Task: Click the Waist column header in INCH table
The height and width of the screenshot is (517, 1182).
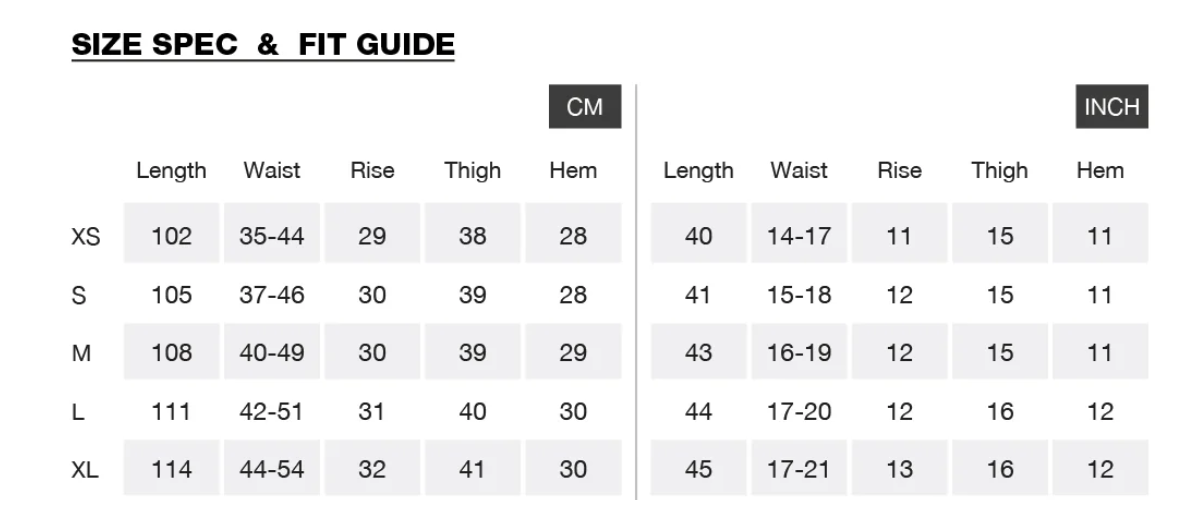Action: (x=798, y=170)
